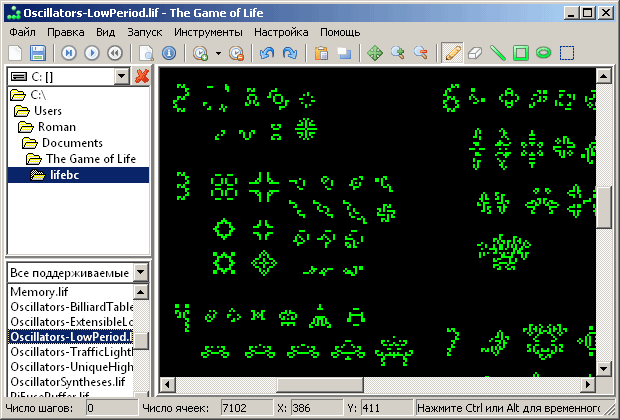Select the dashed rectangle selection tool
This screenshot has width=620, height=420.
567,53
